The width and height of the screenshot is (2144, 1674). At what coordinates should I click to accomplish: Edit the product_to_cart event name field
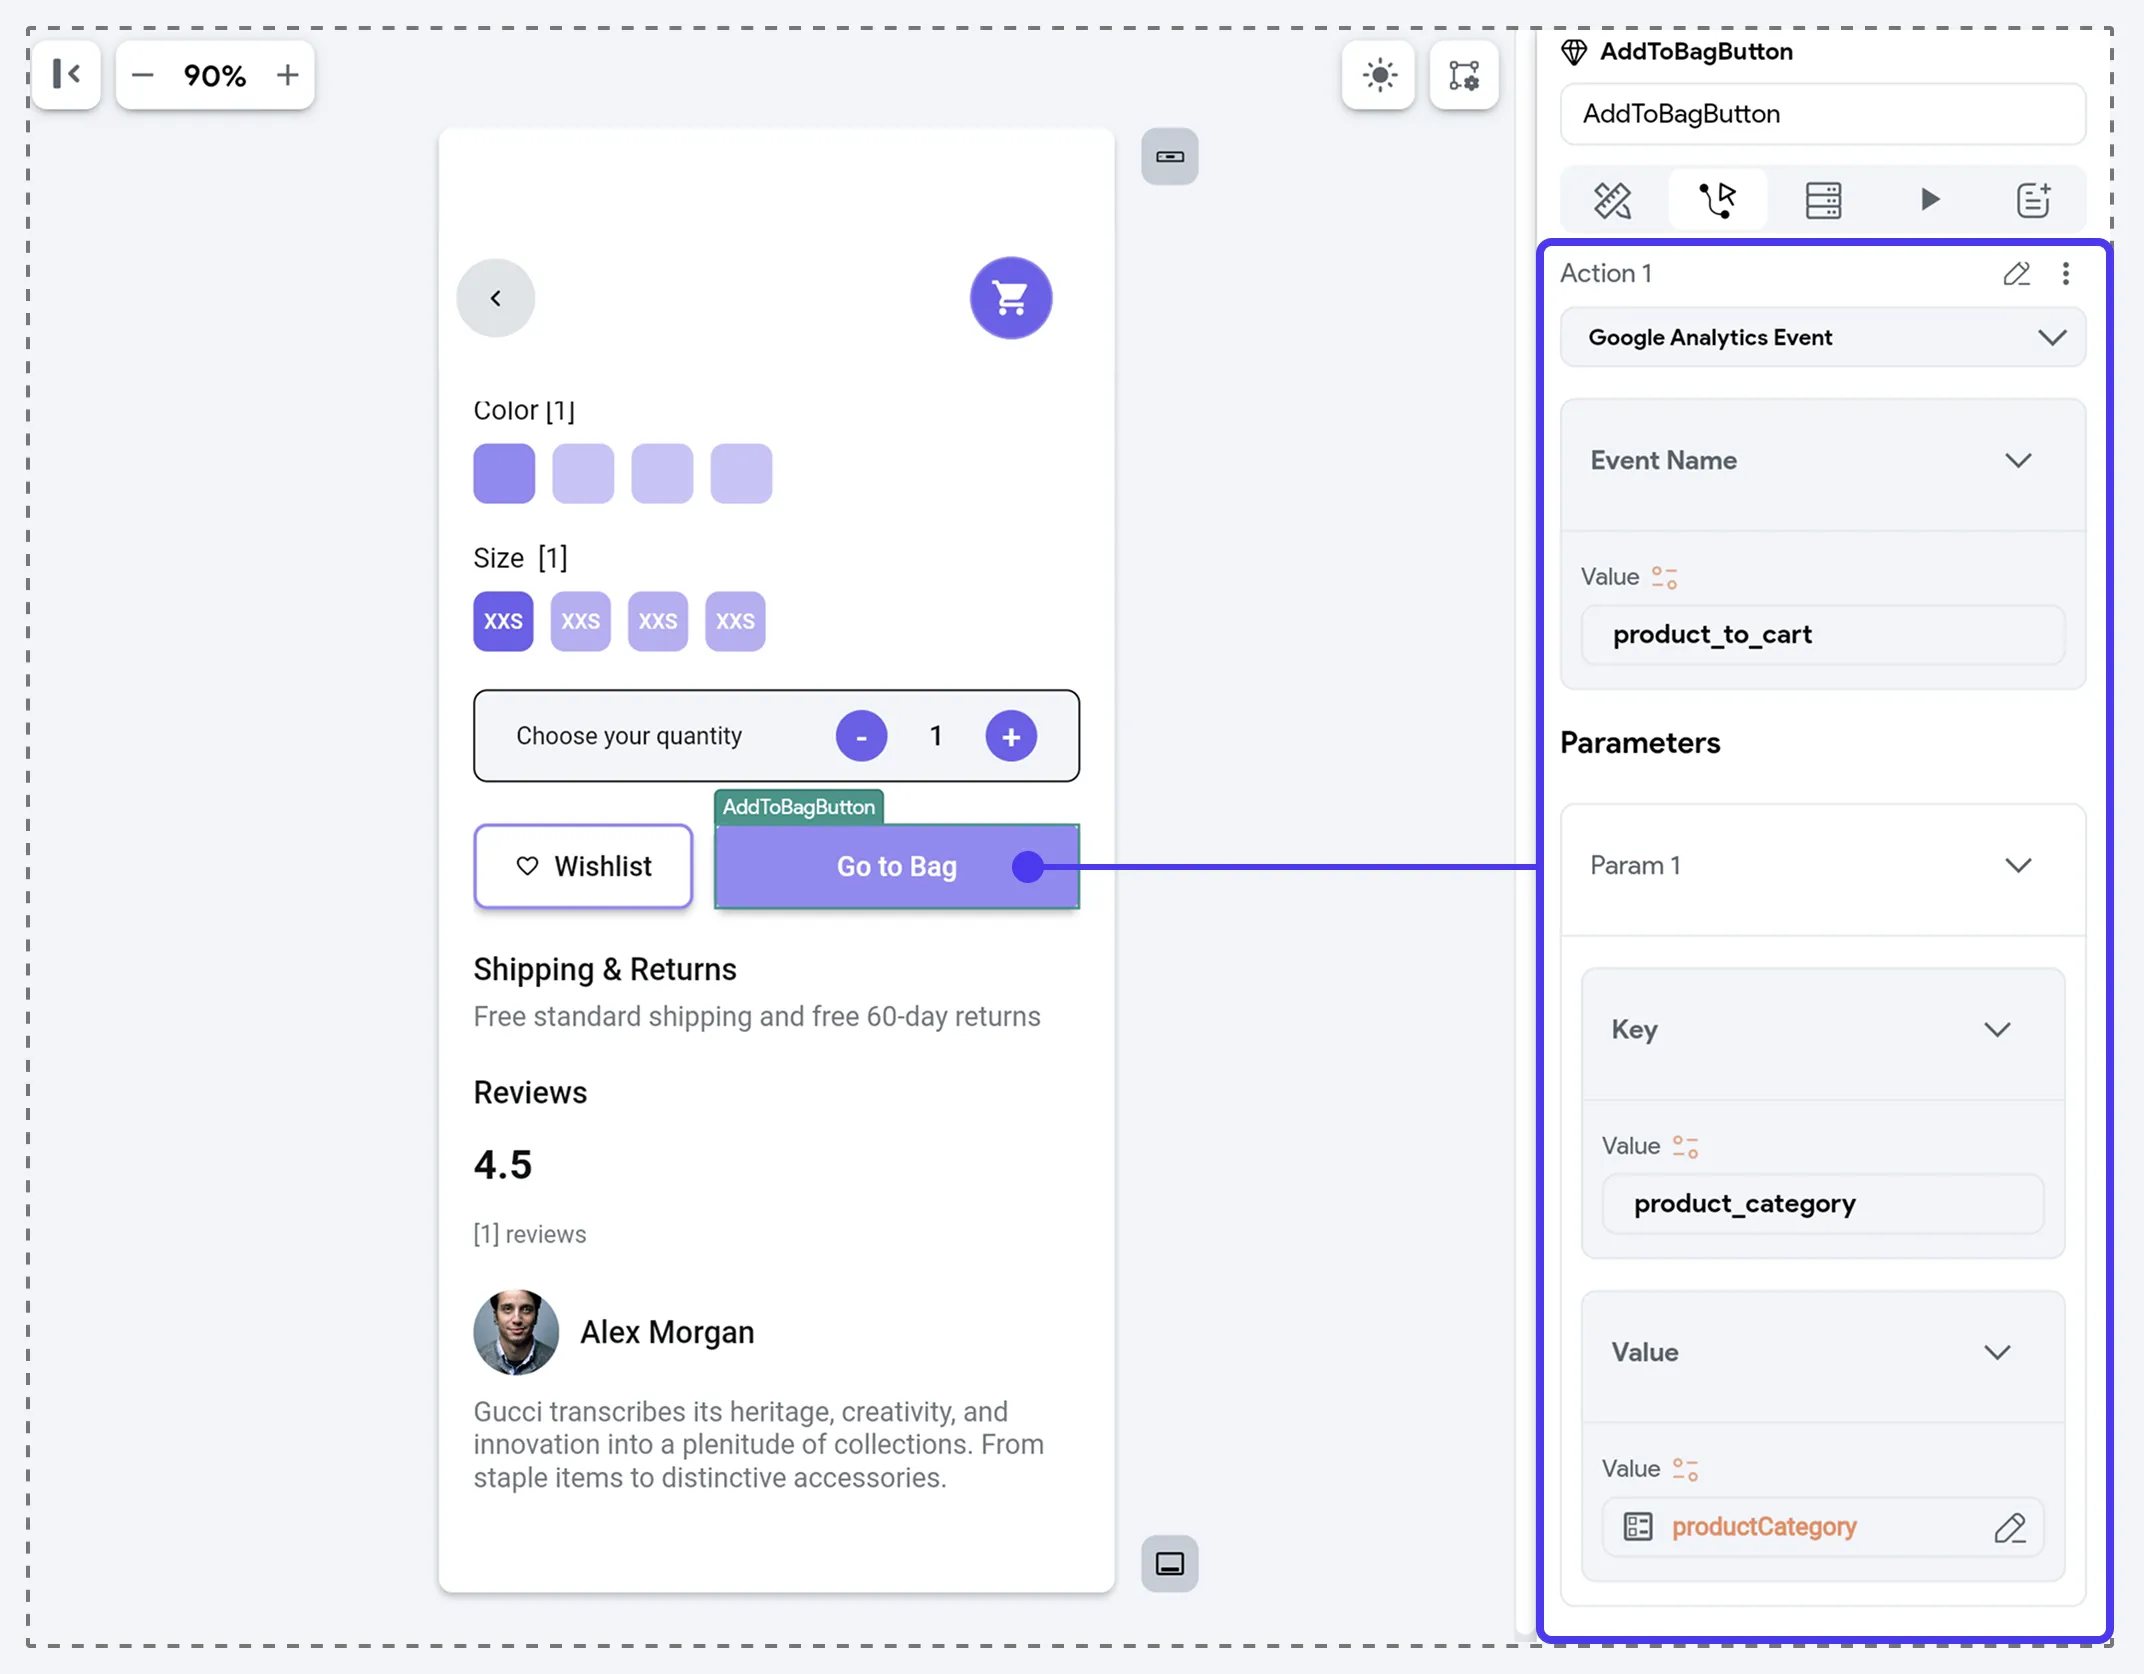click(1822, 634)
